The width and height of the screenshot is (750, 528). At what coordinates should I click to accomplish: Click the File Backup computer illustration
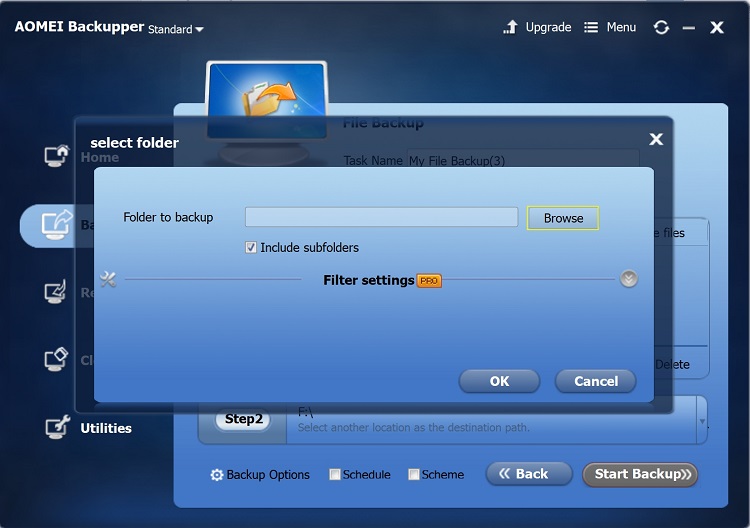point(266,114)
